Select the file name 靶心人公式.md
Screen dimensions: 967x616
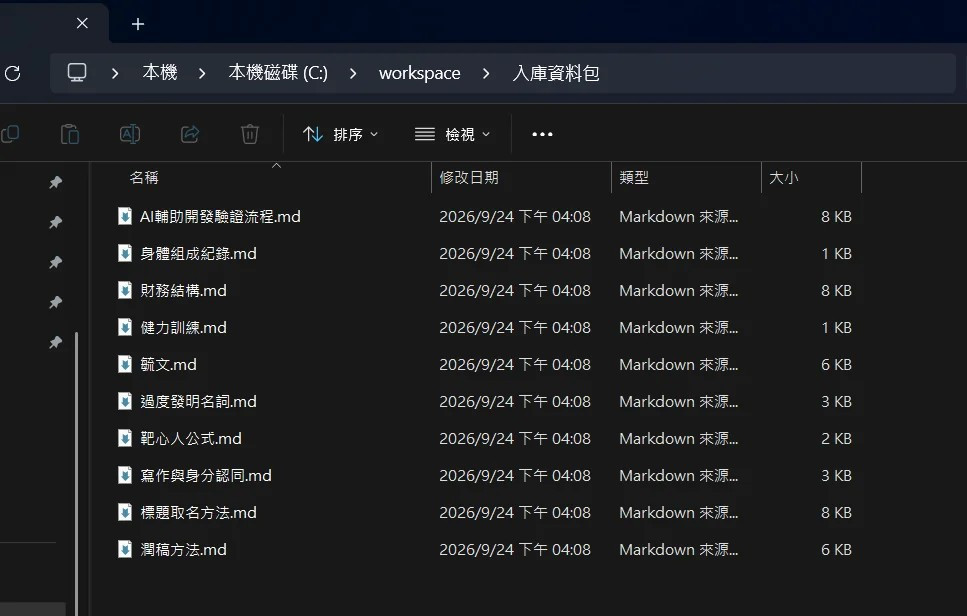(x=191, y=438)
